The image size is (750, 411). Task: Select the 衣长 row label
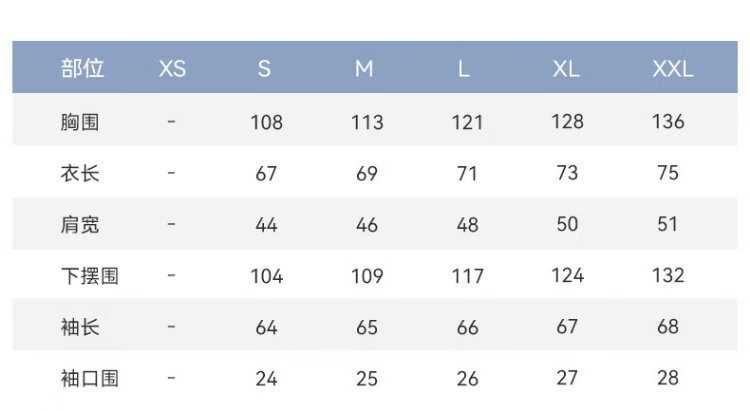pos(80,173)
